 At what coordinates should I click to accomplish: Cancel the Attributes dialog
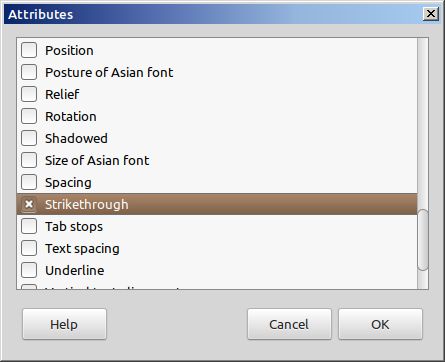[289, 324]
